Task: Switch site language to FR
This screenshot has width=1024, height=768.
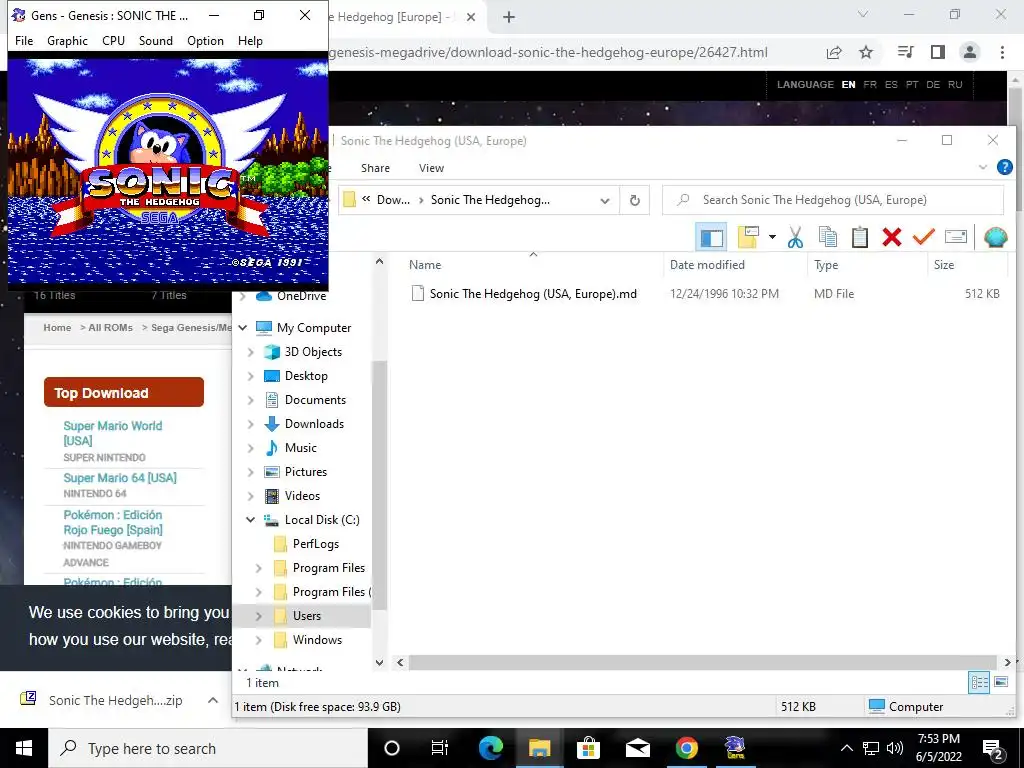Action: tap(870, 84)
